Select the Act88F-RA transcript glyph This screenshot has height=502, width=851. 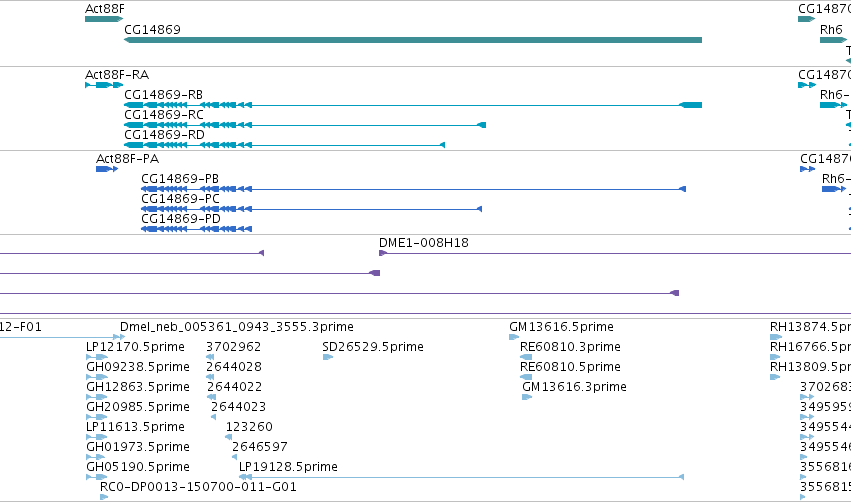click(104, 85)
